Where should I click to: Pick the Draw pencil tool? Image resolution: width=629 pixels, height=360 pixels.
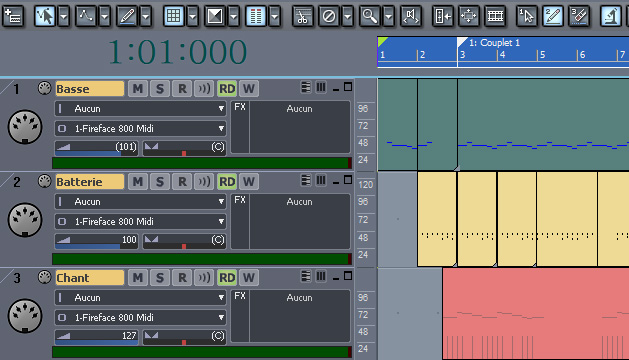(x=127, y=16)
